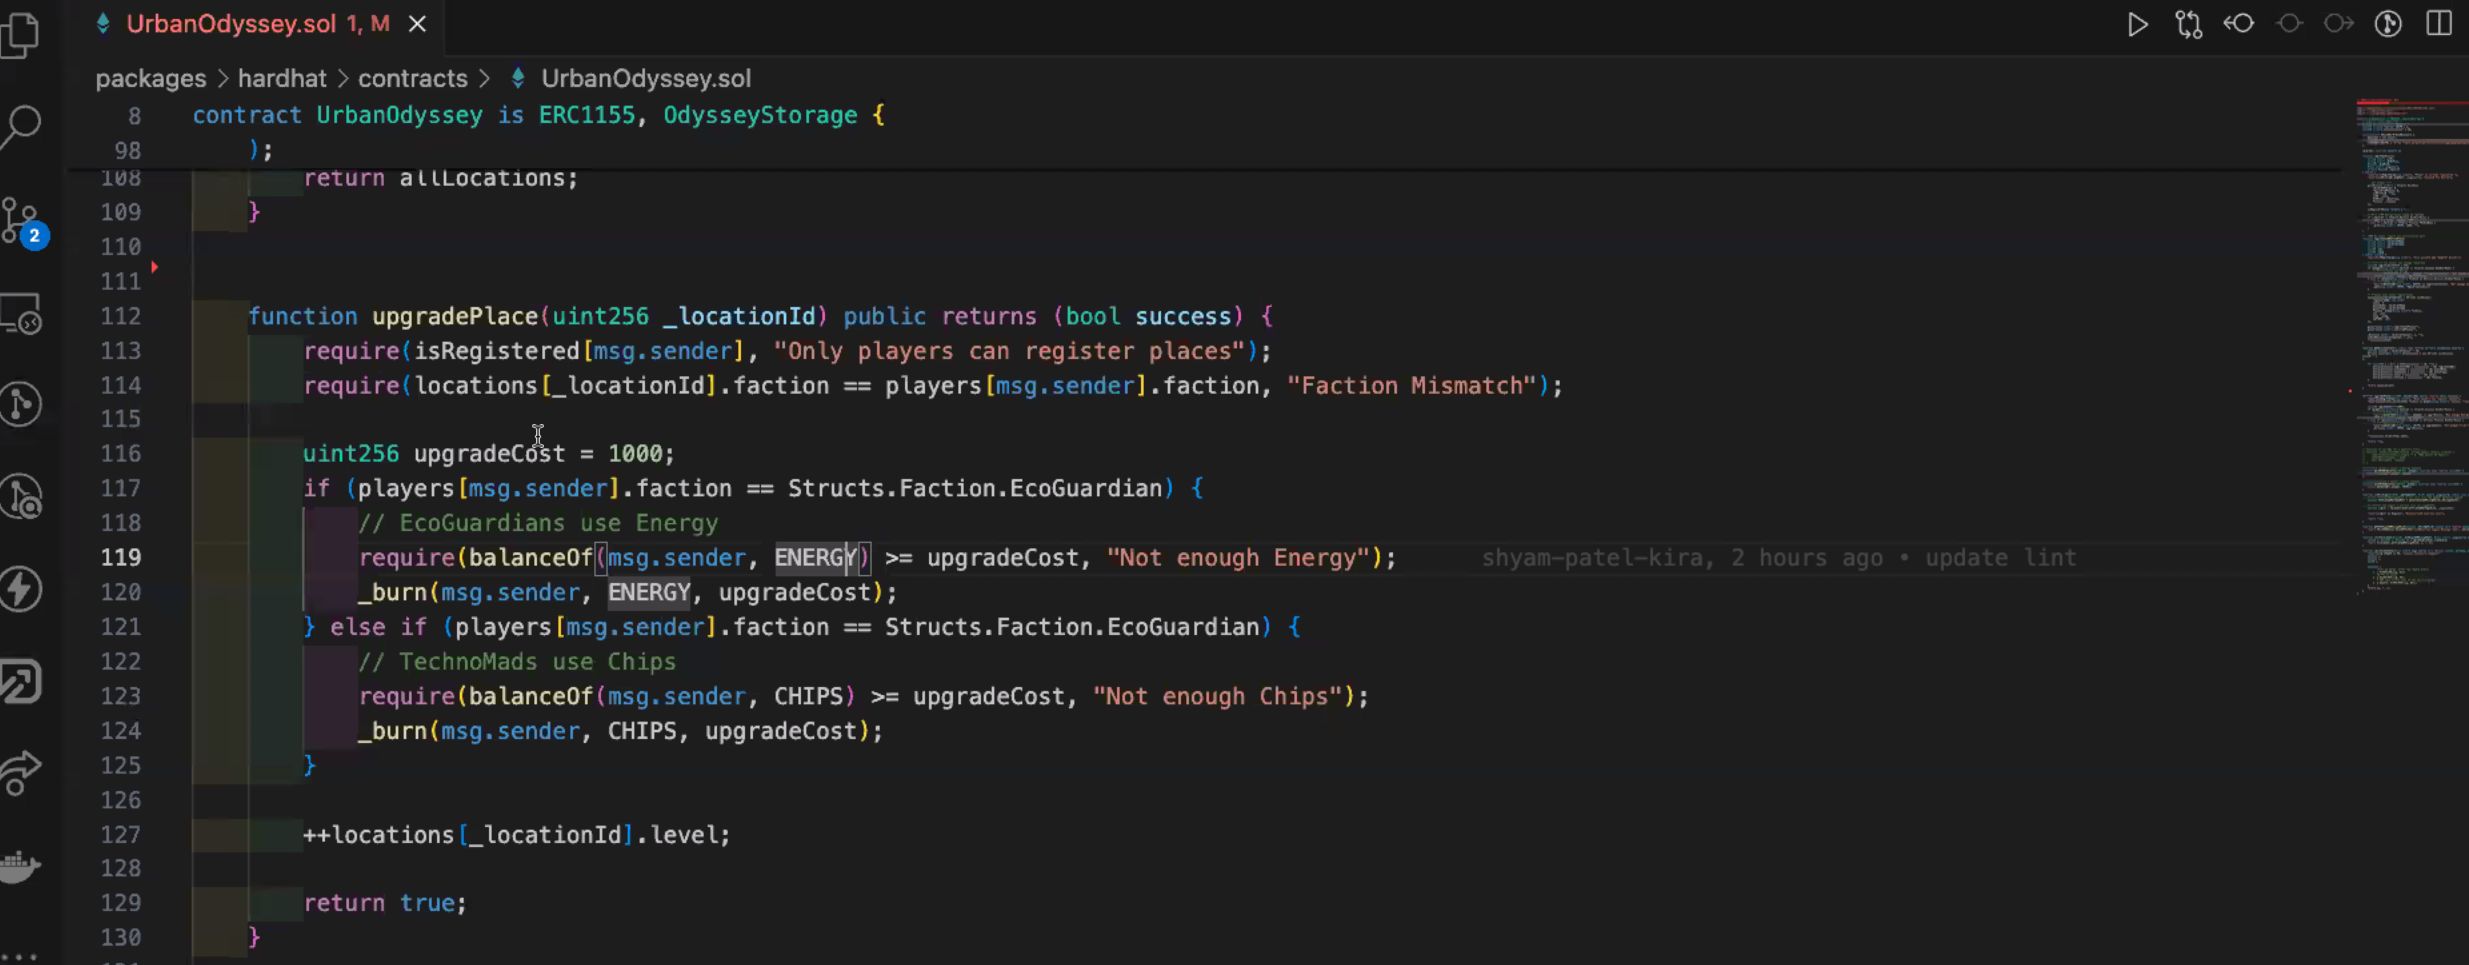This screenshot has height=965, width=2469.
Task: Open the square arrow extension icon in activity bar
Action: click(x=22, y=682)
